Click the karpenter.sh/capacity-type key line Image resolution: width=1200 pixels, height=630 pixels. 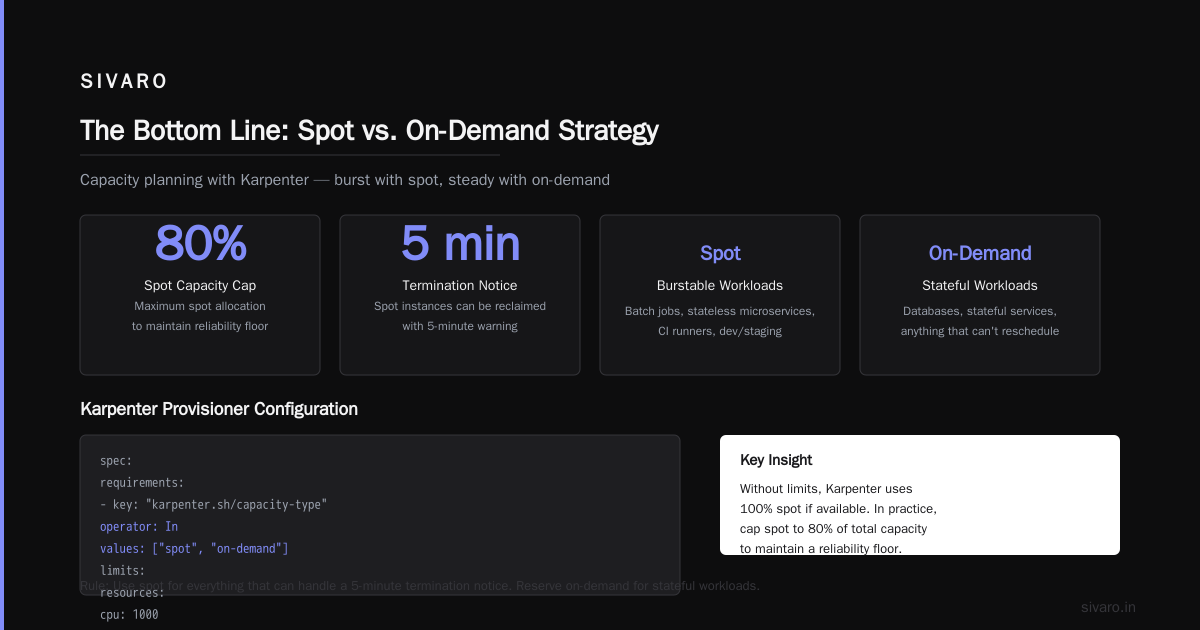tap(214, 505)
